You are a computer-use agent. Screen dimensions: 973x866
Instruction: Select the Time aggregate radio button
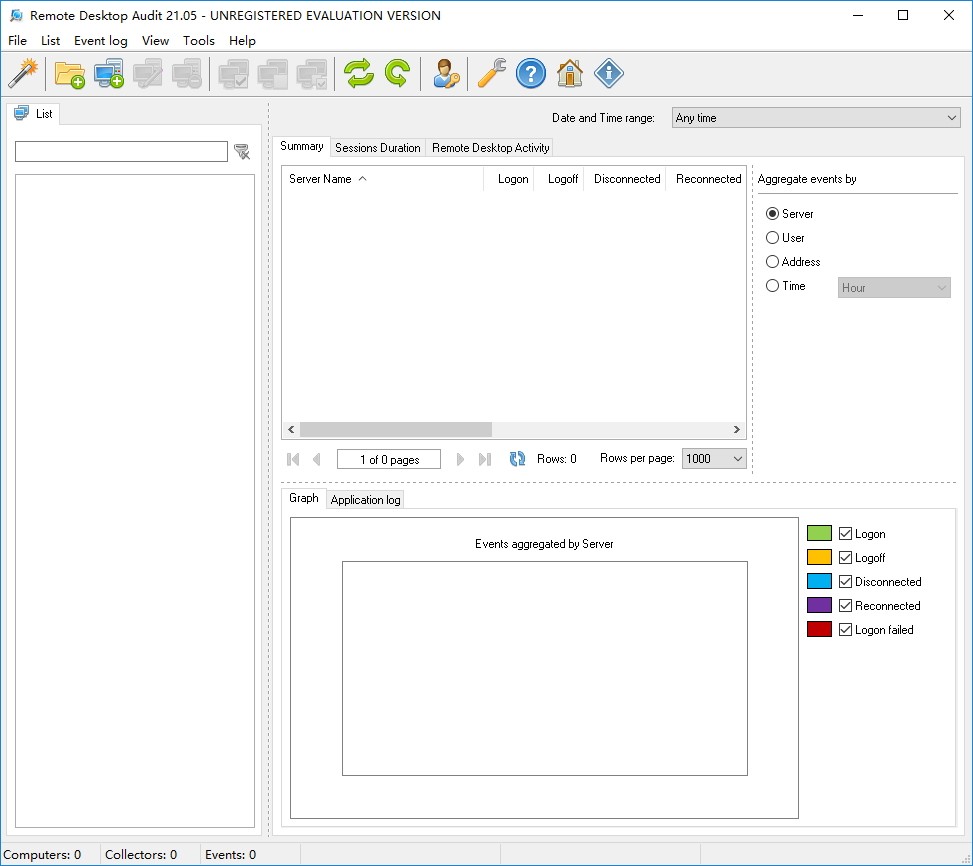click(x=772, y=286)
